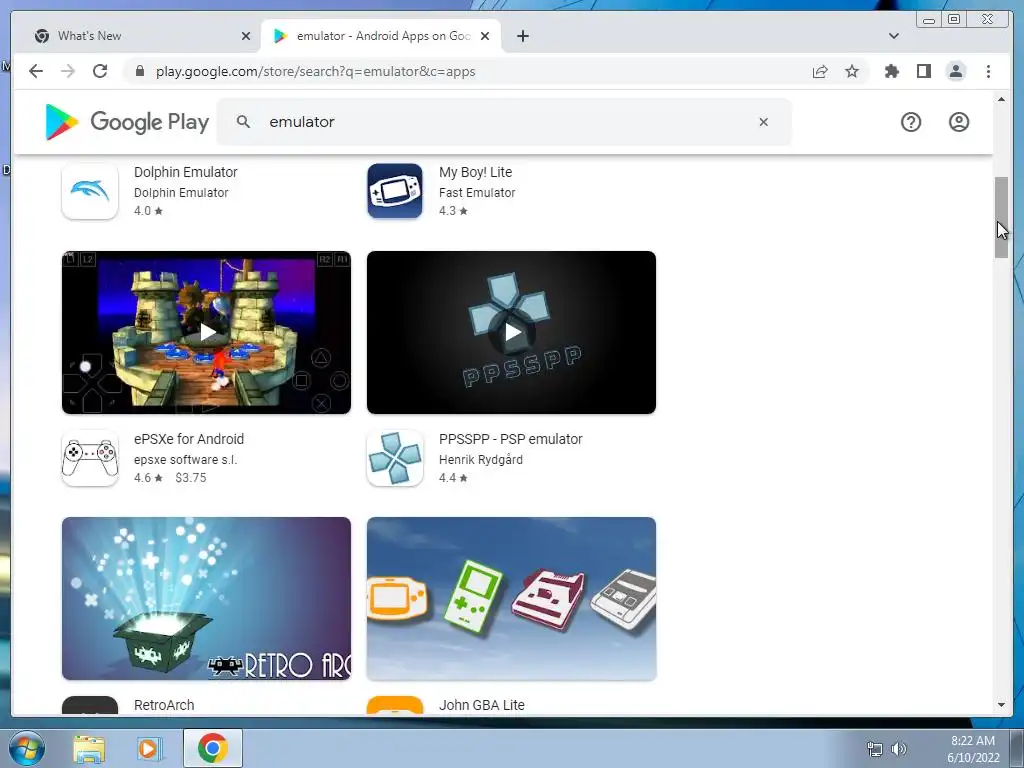This screenshot has height=768, width=1024.
Task: Open the Chrome extensions puzzle icon
Action: point(891,71)
